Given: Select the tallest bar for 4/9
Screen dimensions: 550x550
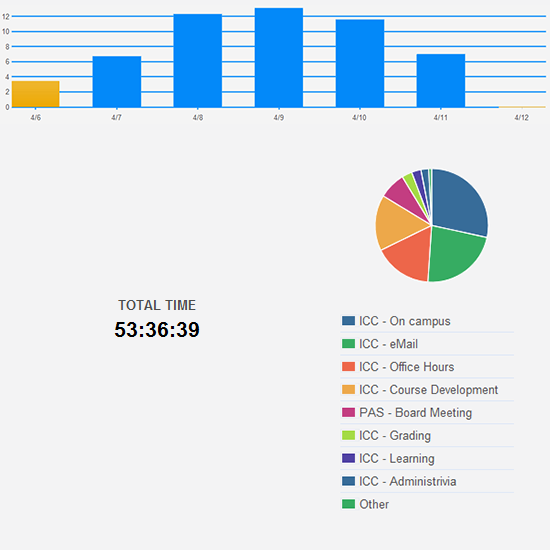Looking at the screenshot, I should pos(279,58).
